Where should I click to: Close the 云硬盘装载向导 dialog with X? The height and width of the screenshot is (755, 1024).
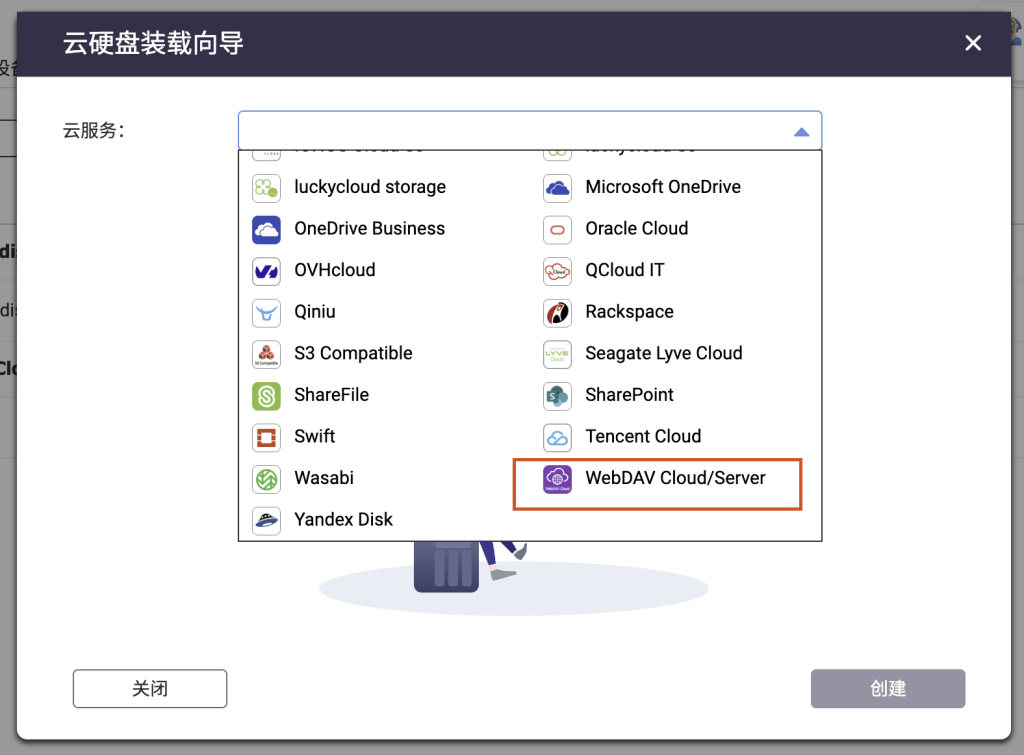click(x=973, y=43)
